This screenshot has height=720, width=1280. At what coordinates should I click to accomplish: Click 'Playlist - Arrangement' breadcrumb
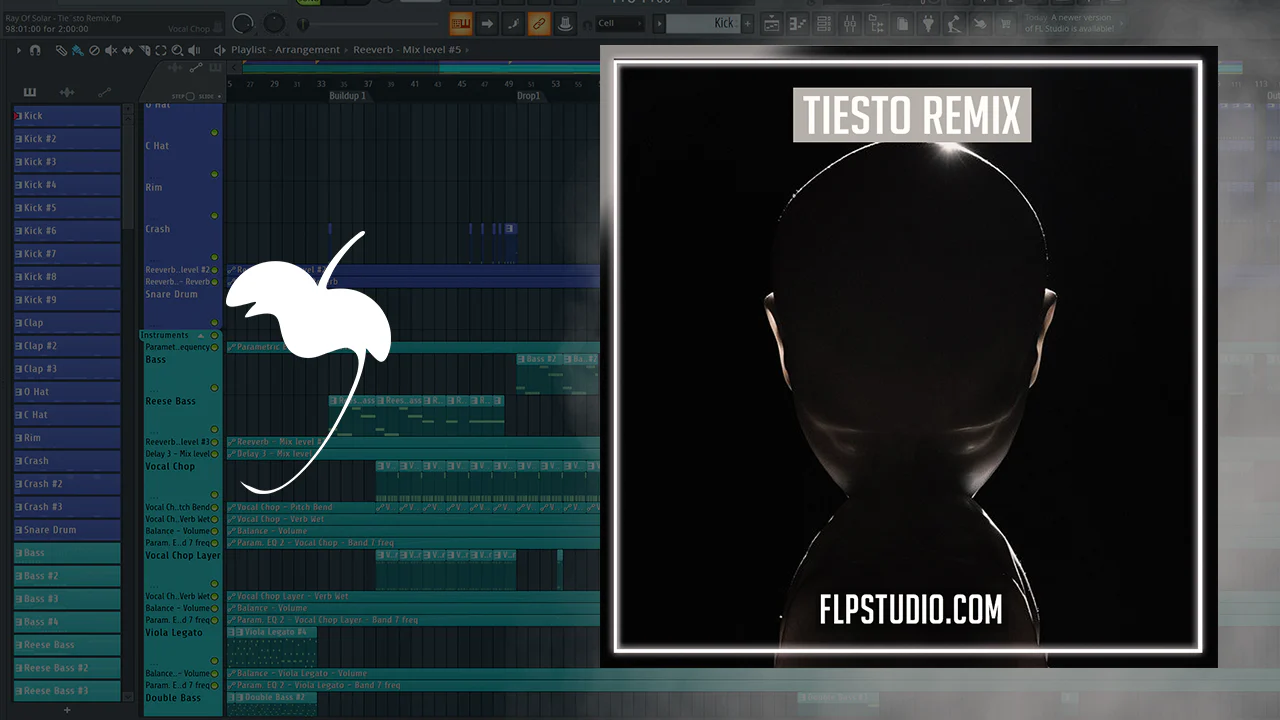point(288,50)
